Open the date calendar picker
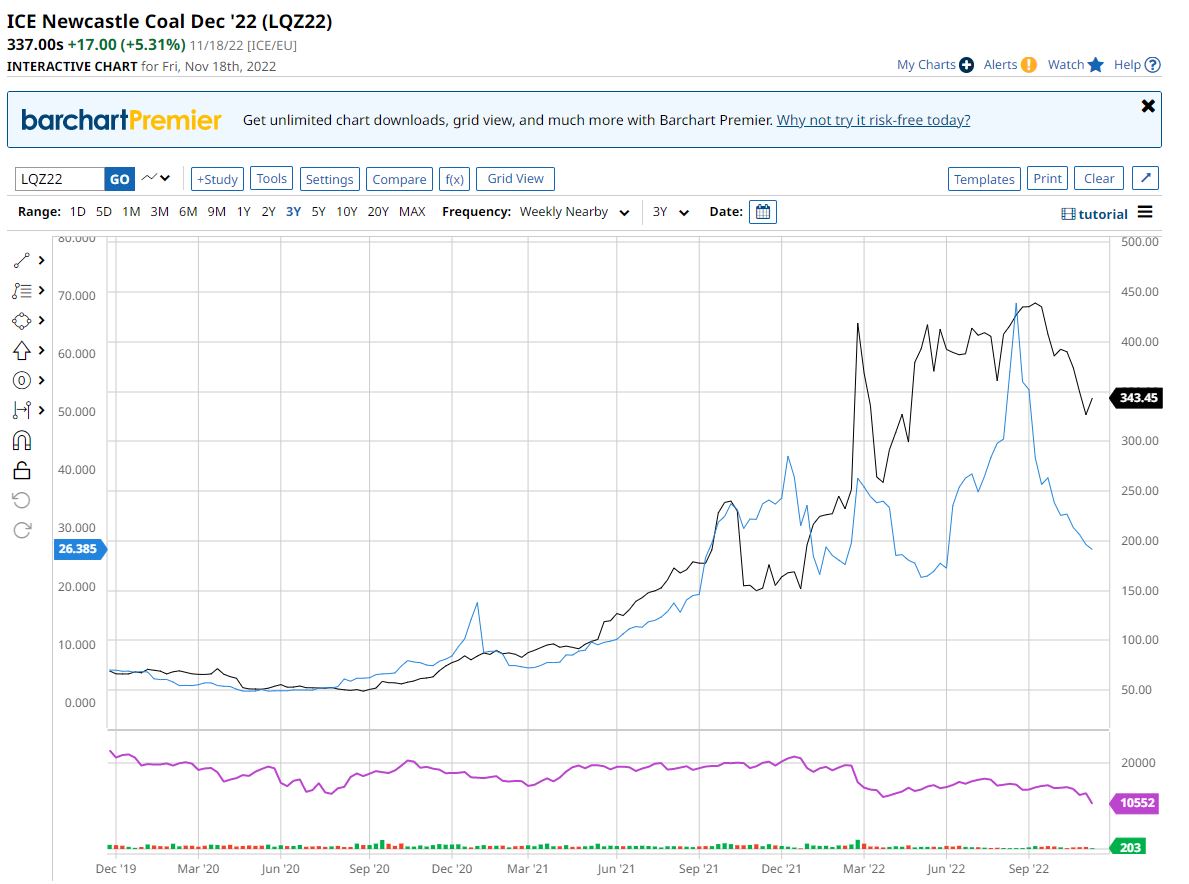Screen dimensions: 1189x884 coord(762,212)
